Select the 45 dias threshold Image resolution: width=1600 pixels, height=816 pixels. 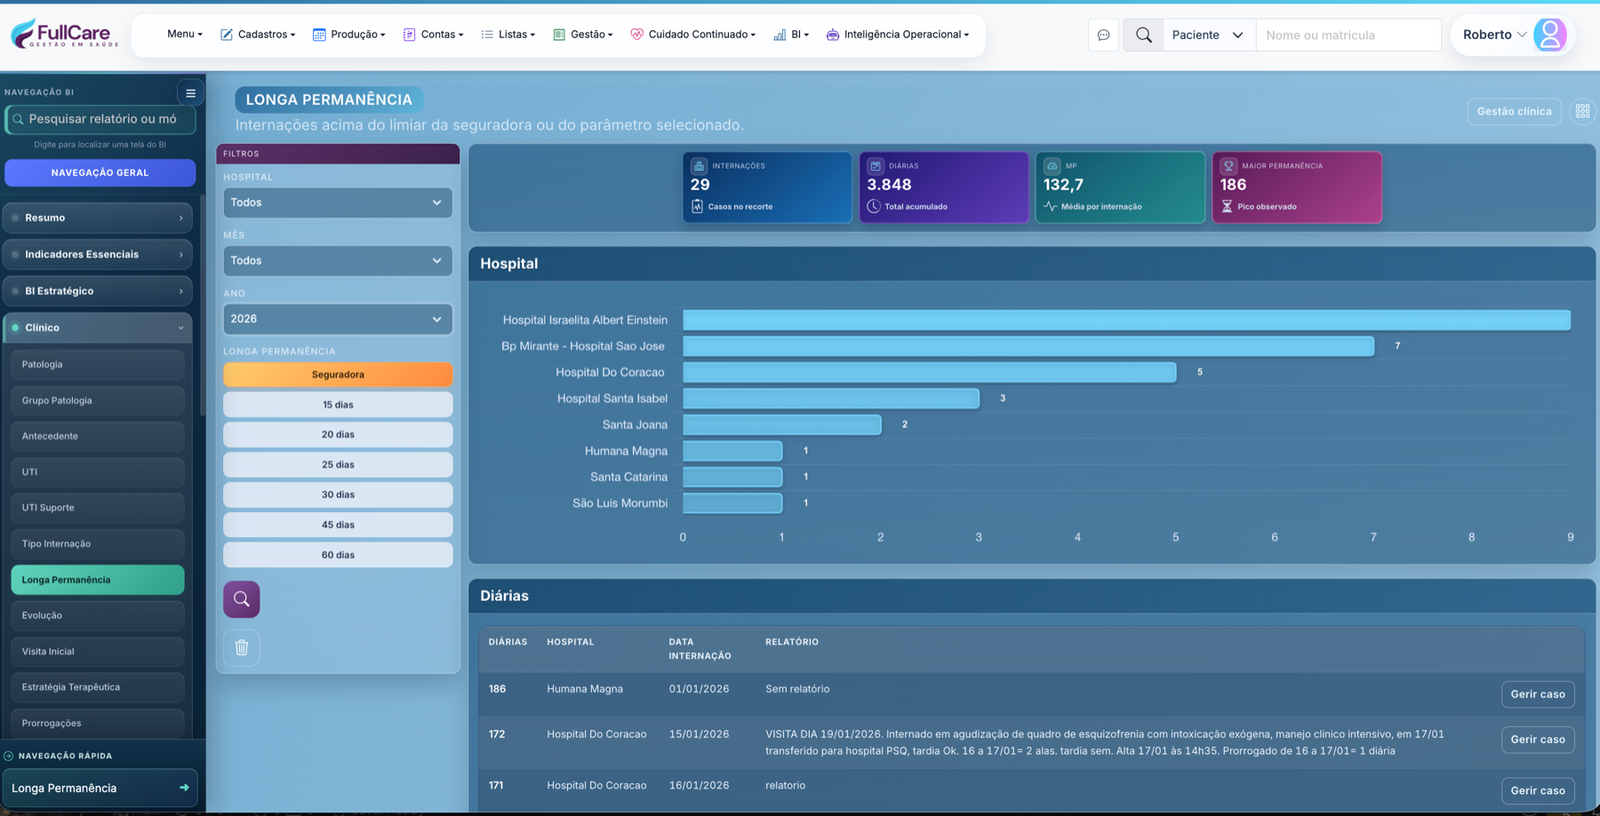(x=338, y=525)
